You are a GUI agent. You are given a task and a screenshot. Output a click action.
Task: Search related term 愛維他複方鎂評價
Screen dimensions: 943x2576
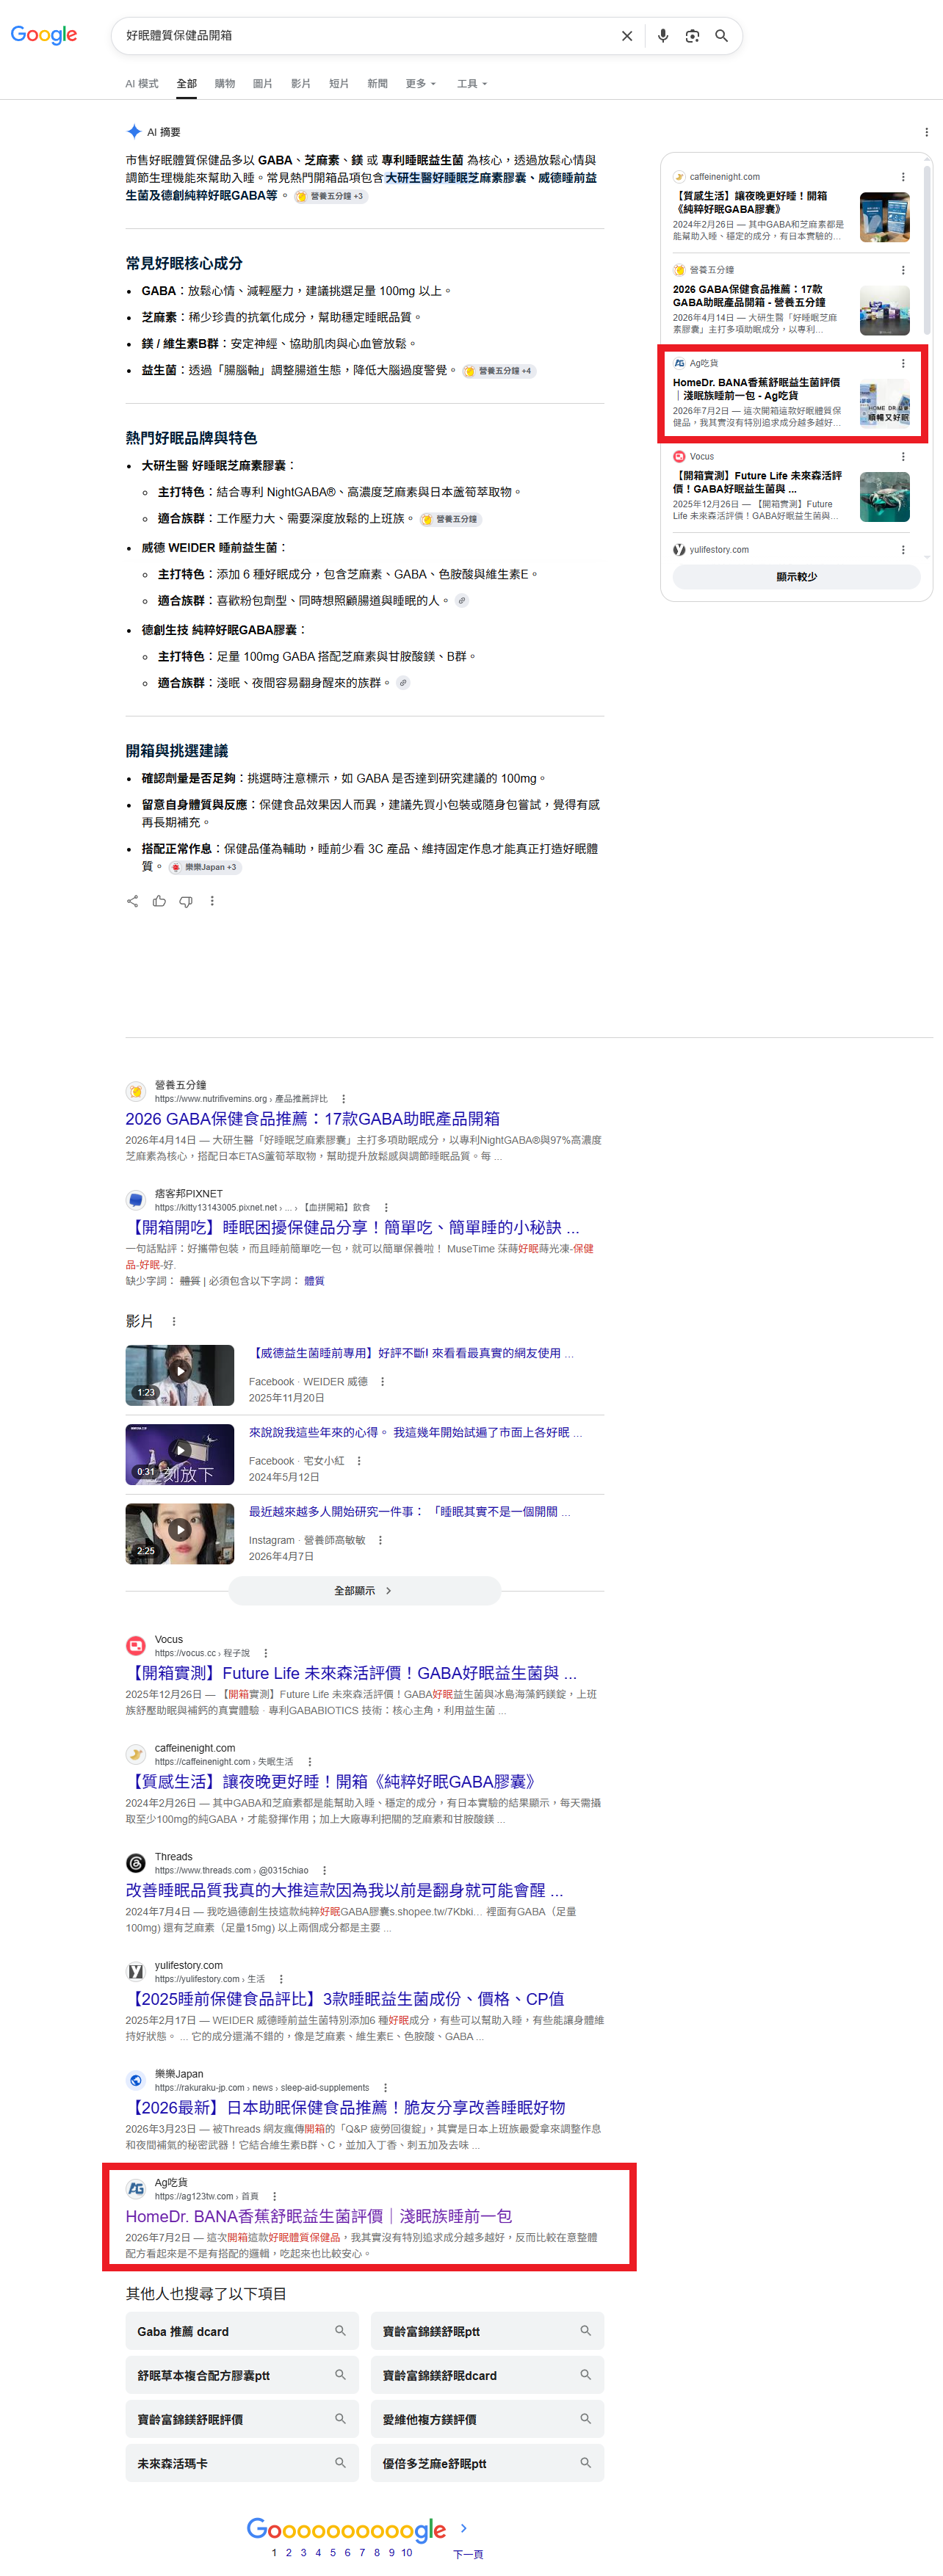click(487, 2420)
